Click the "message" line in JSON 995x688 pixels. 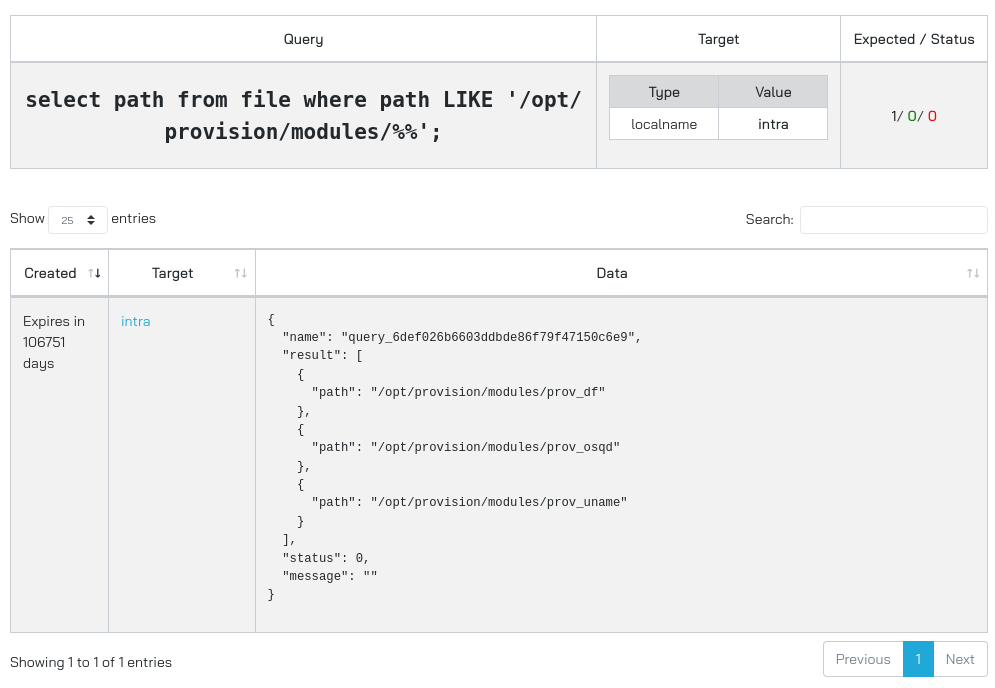[330, 576]
